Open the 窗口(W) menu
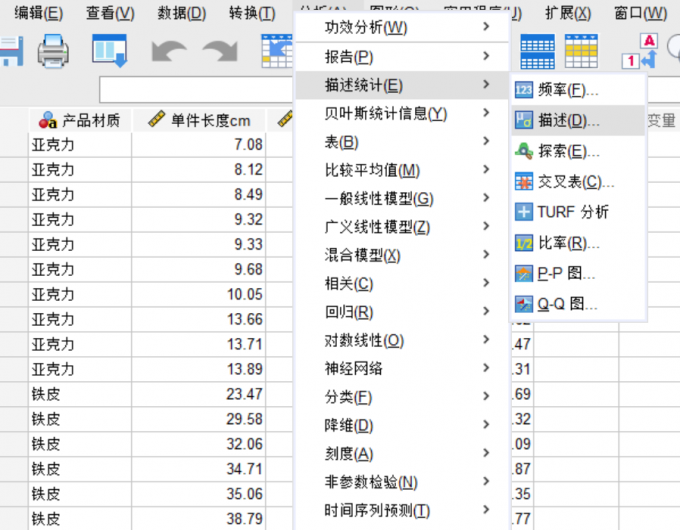Image resolution: width=680 pixels, height=530 pixels. (x=641, y=13)
